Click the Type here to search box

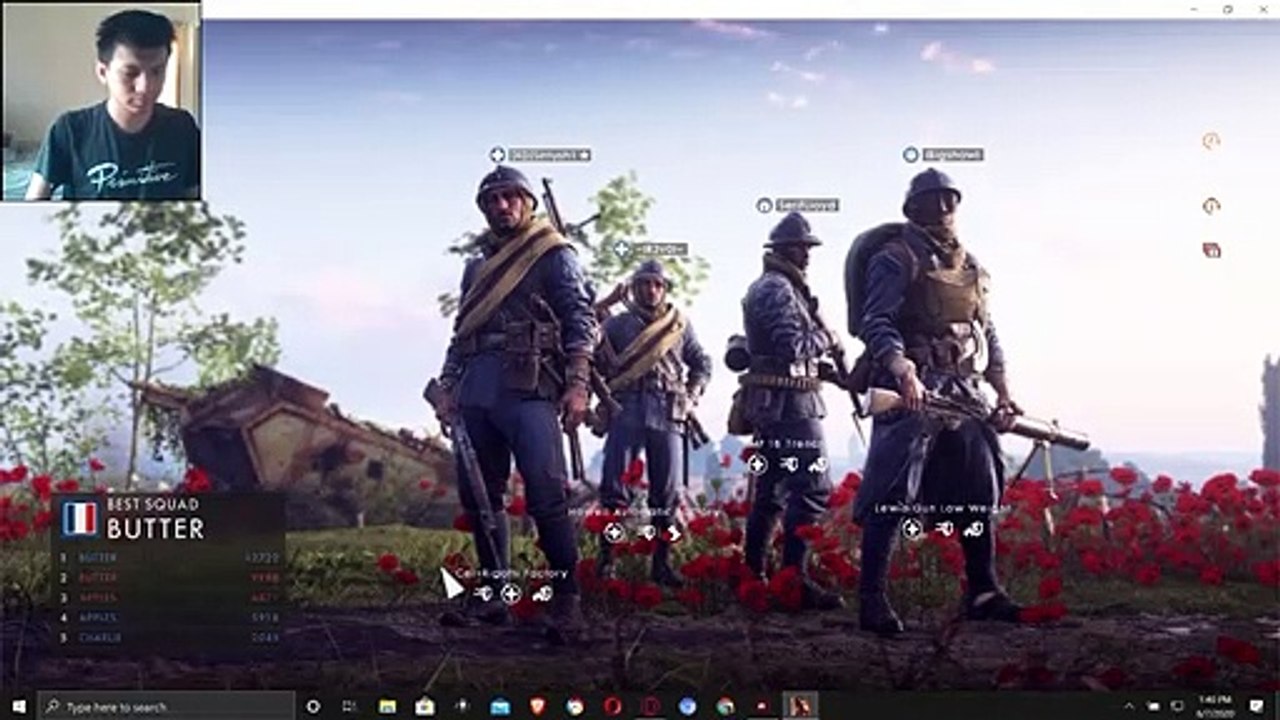(x=166, y=706)
